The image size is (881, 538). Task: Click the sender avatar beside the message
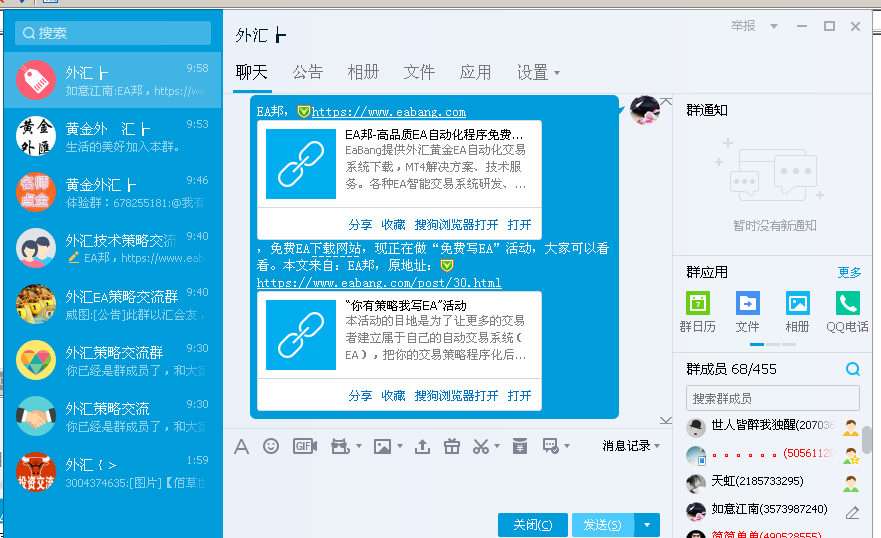pos(644,110)
